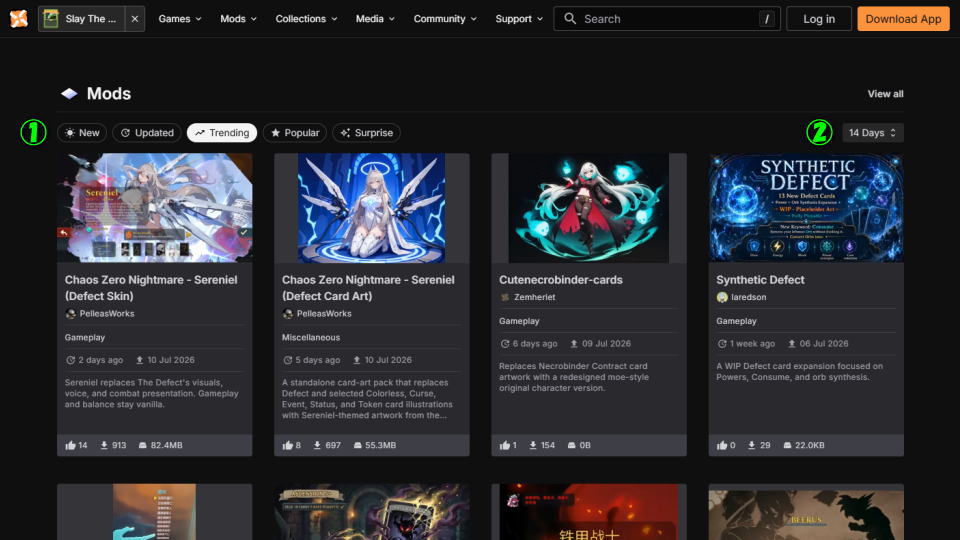
Task: Click the updated clock icon next to 2 days ago
Action: tap(70, 360)
